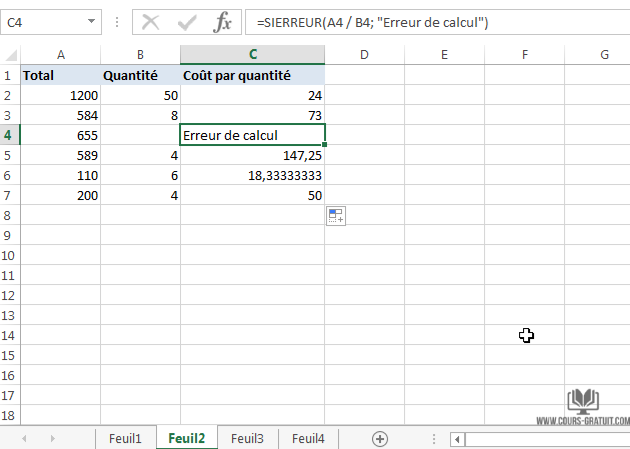Click the Insert Function fx icon
630x449 pixels.
[x=223, y=22]
